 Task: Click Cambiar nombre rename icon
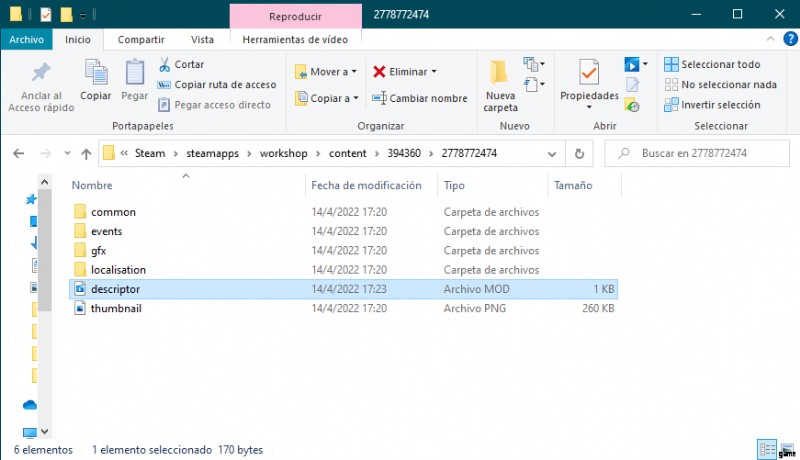pos(379,98)
